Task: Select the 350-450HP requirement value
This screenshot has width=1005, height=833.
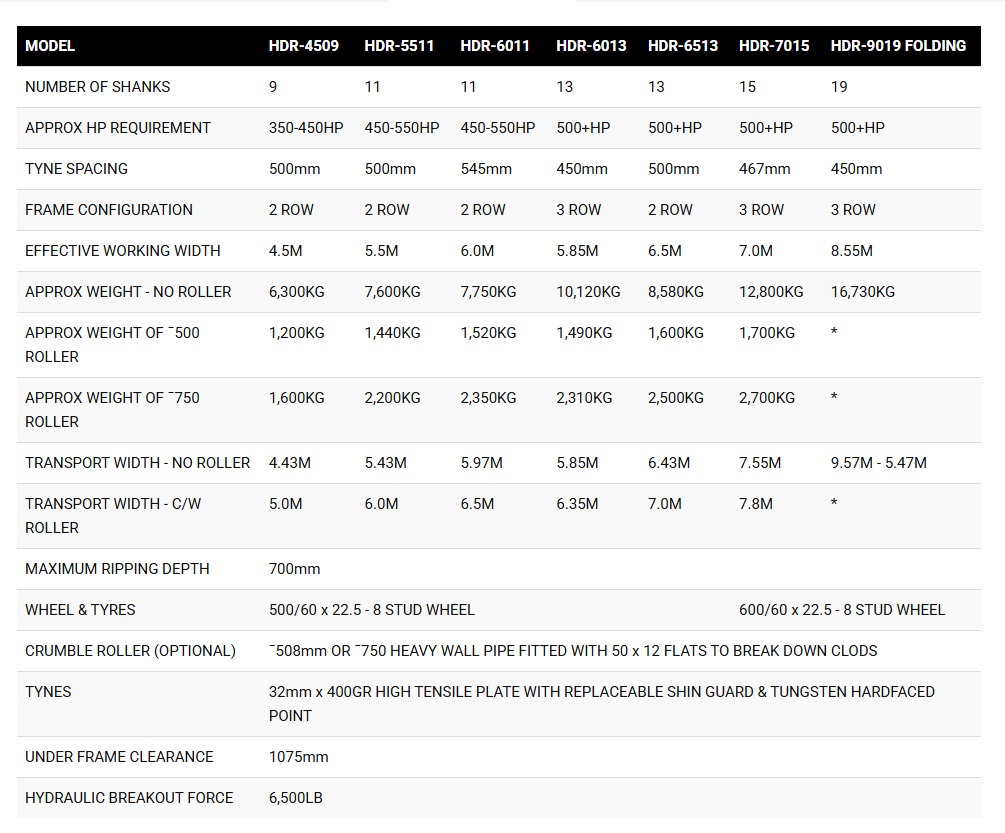Action: 306,128
